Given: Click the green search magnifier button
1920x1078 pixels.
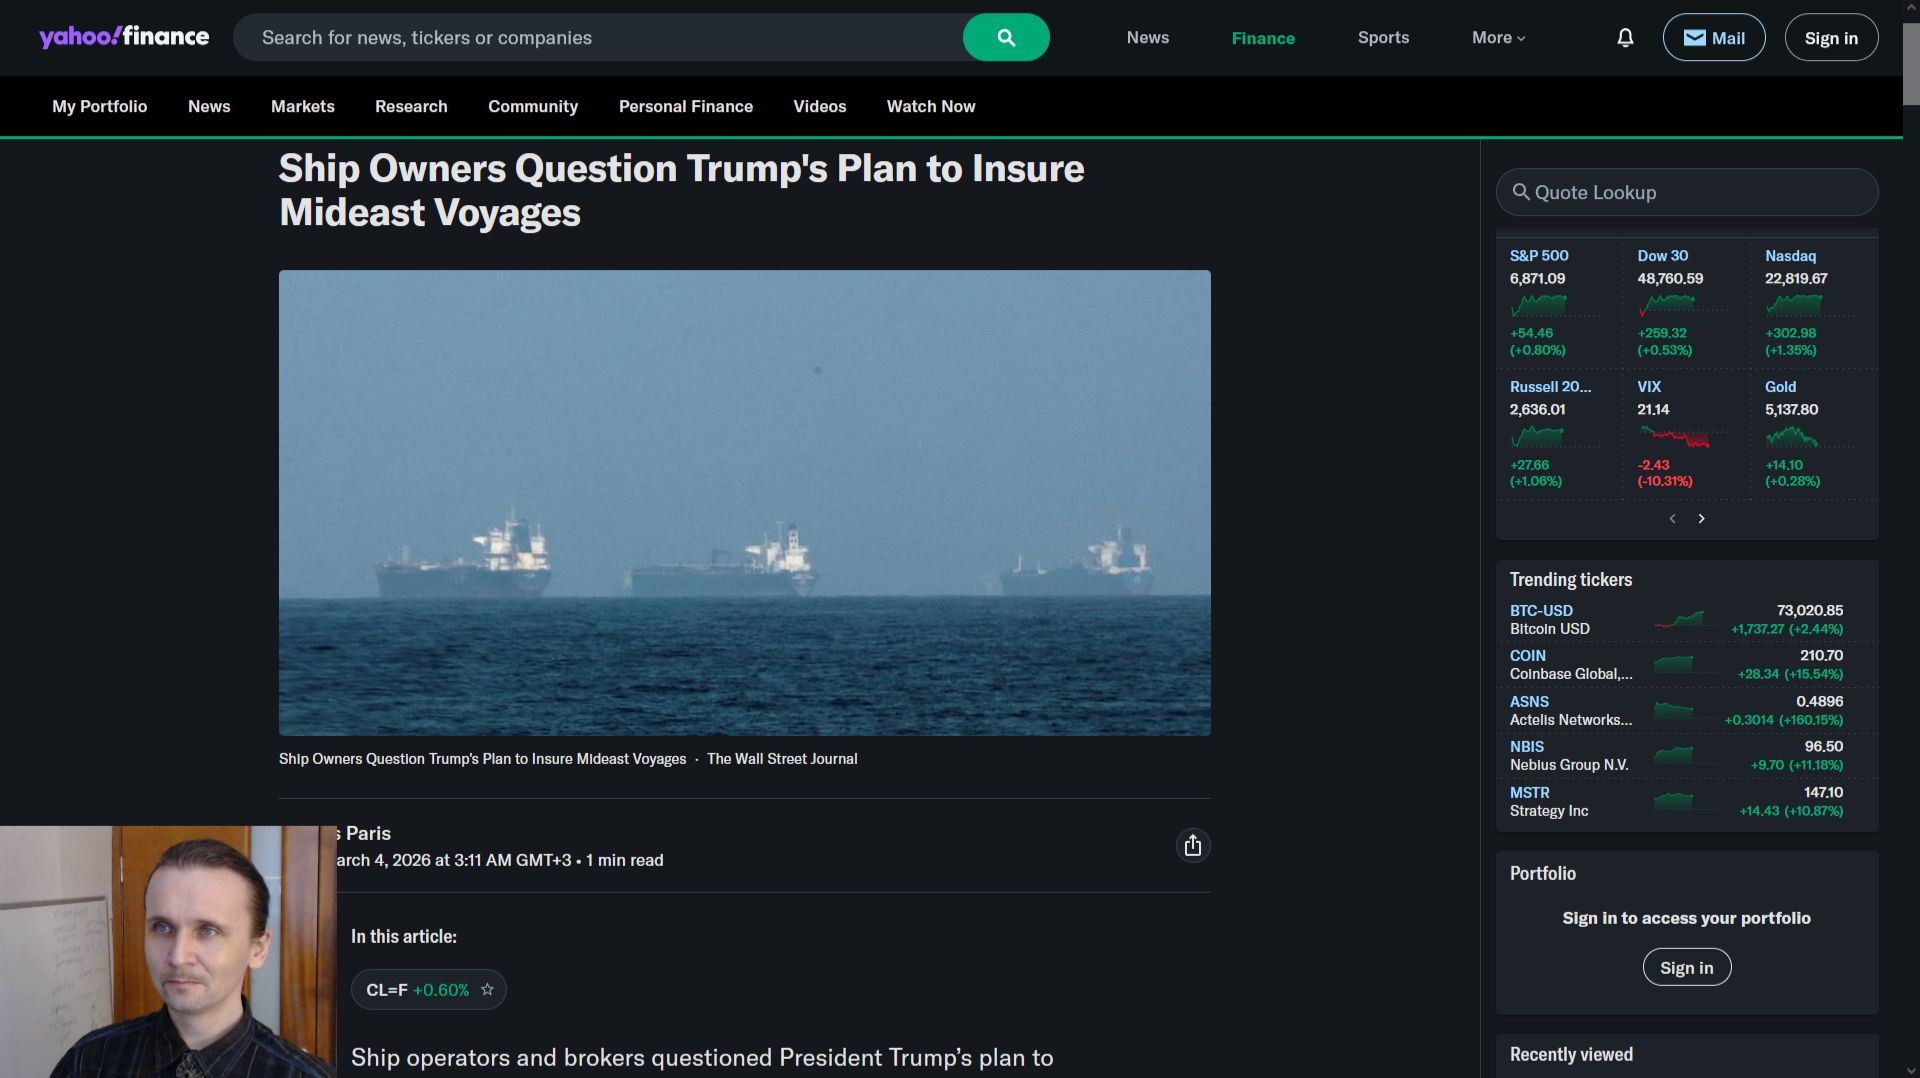Looking at the screenshot, I should pyautogui.click(x=1006, y=38).
